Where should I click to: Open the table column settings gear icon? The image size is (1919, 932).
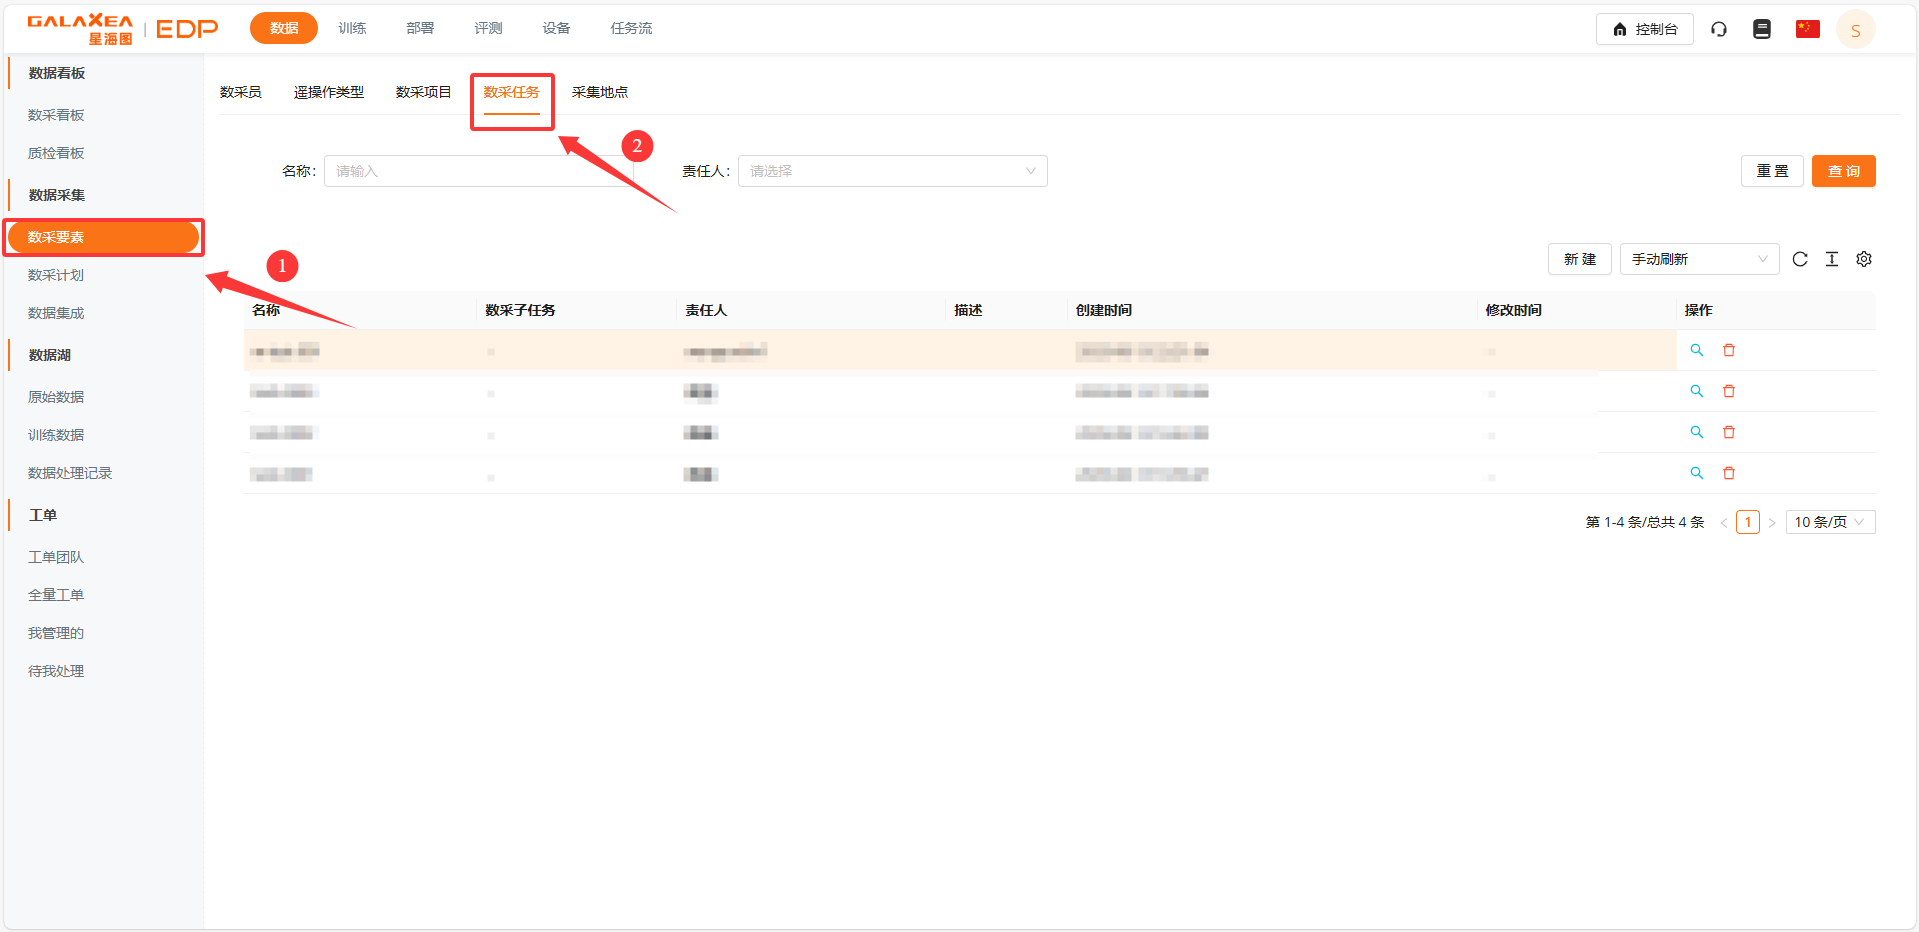[x=1864, y=259]
